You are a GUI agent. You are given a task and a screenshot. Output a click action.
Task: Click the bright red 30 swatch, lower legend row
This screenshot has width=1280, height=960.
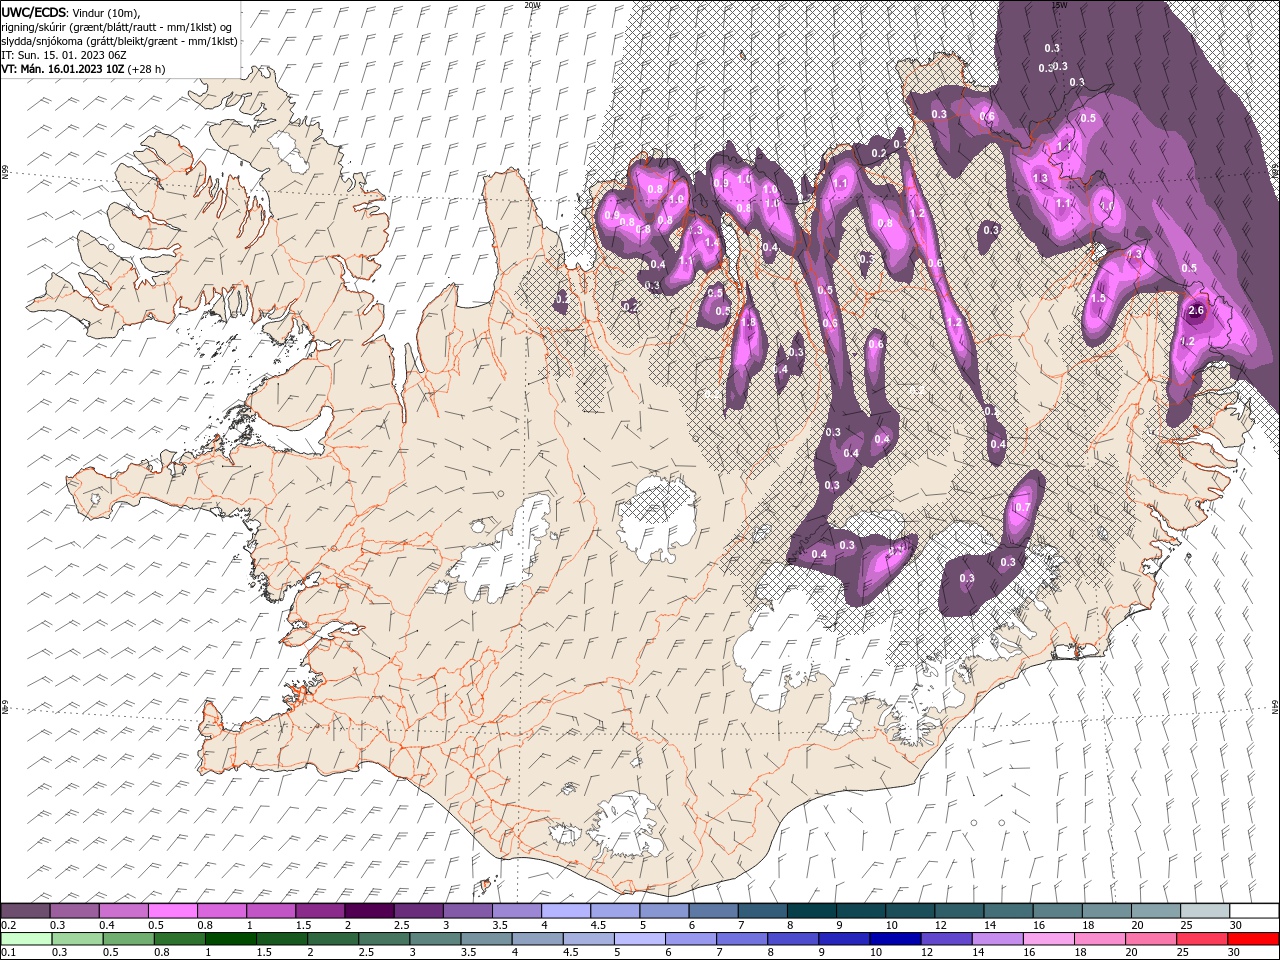pos(1252,939)
